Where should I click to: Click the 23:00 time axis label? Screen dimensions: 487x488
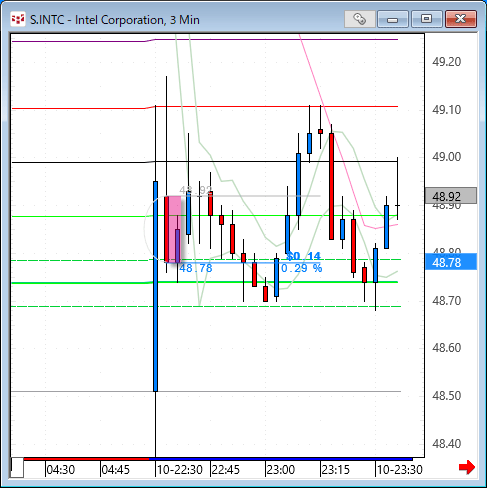pyautogui.click(x=281, y=470)
